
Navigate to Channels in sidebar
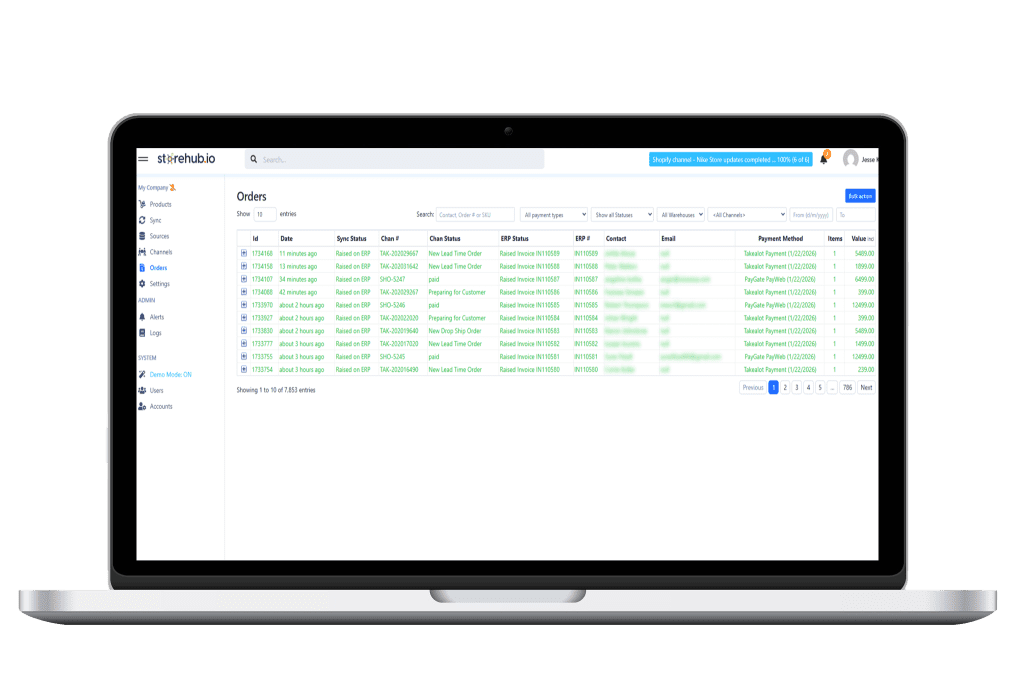pos(160,252)
